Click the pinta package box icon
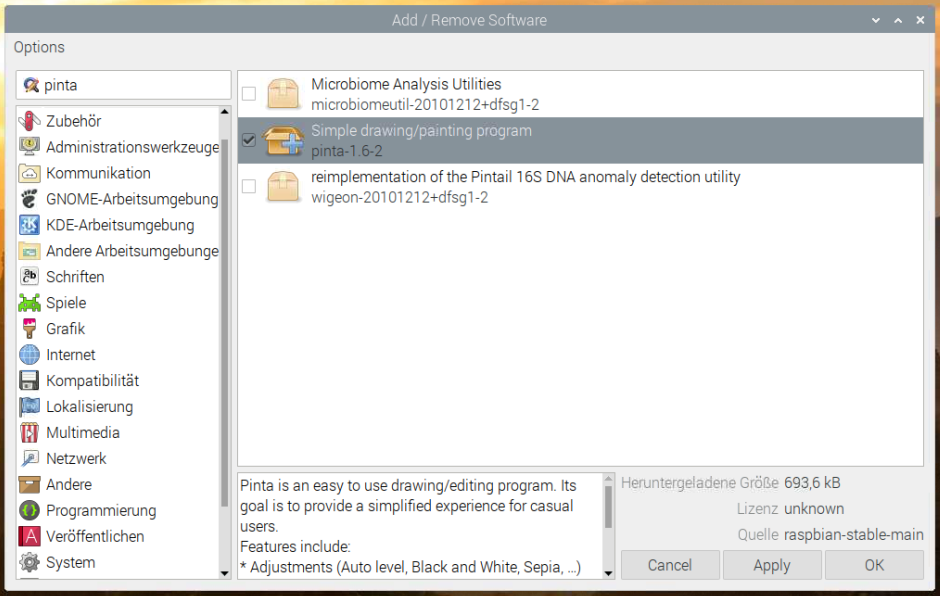Image resolution: width=940 pixels, height=596 pixels. coord(283,141)
